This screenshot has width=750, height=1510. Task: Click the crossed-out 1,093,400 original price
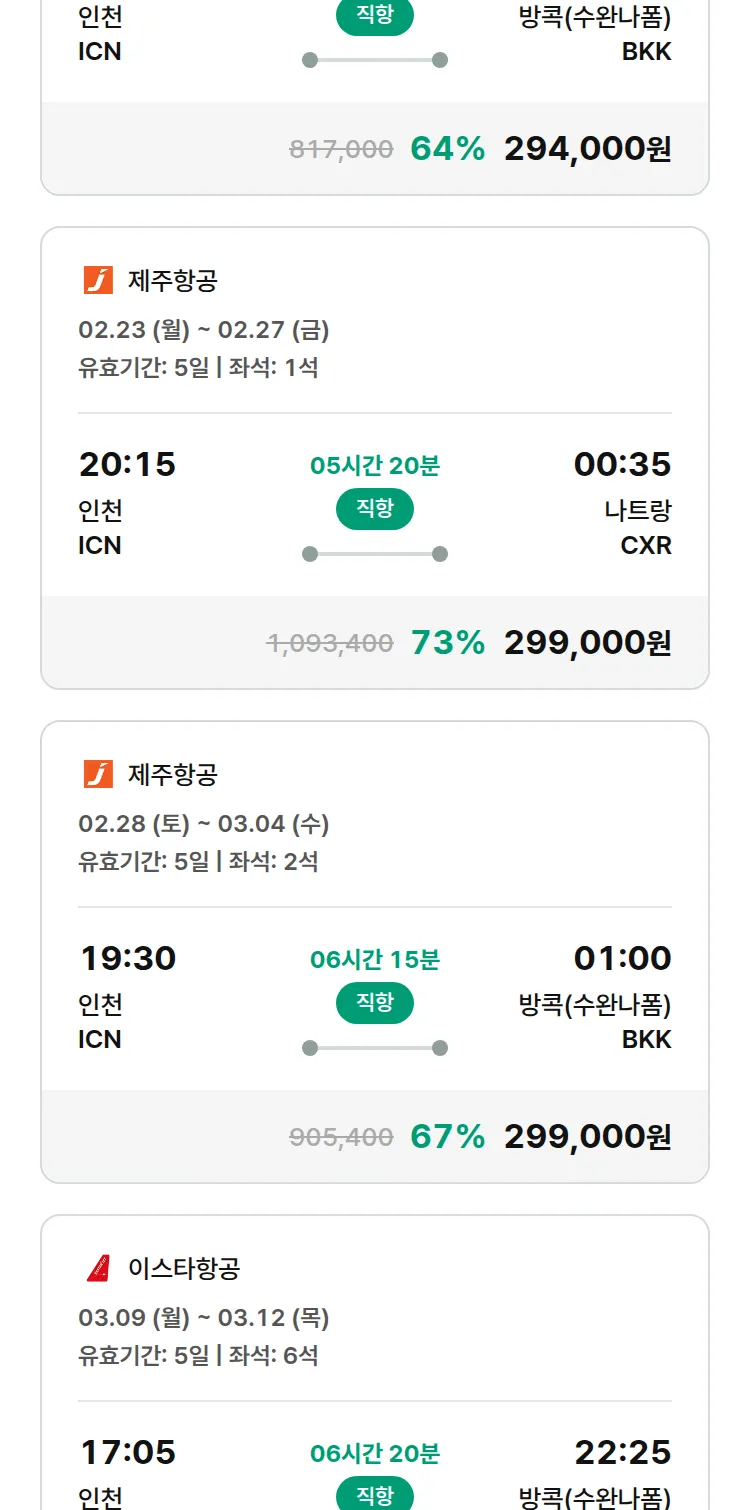pyautogui.click(x=330, y=643)
